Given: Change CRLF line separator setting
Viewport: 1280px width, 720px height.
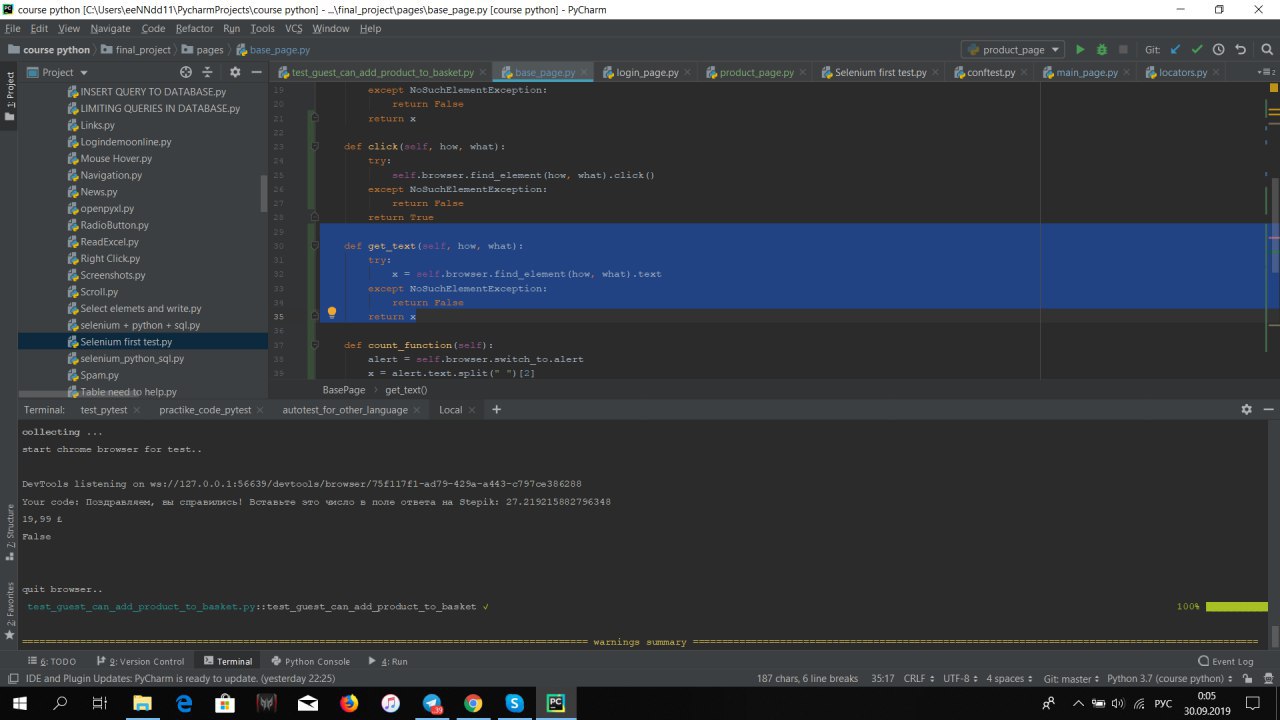Looking at the screenshot, I should coord(920,678).
